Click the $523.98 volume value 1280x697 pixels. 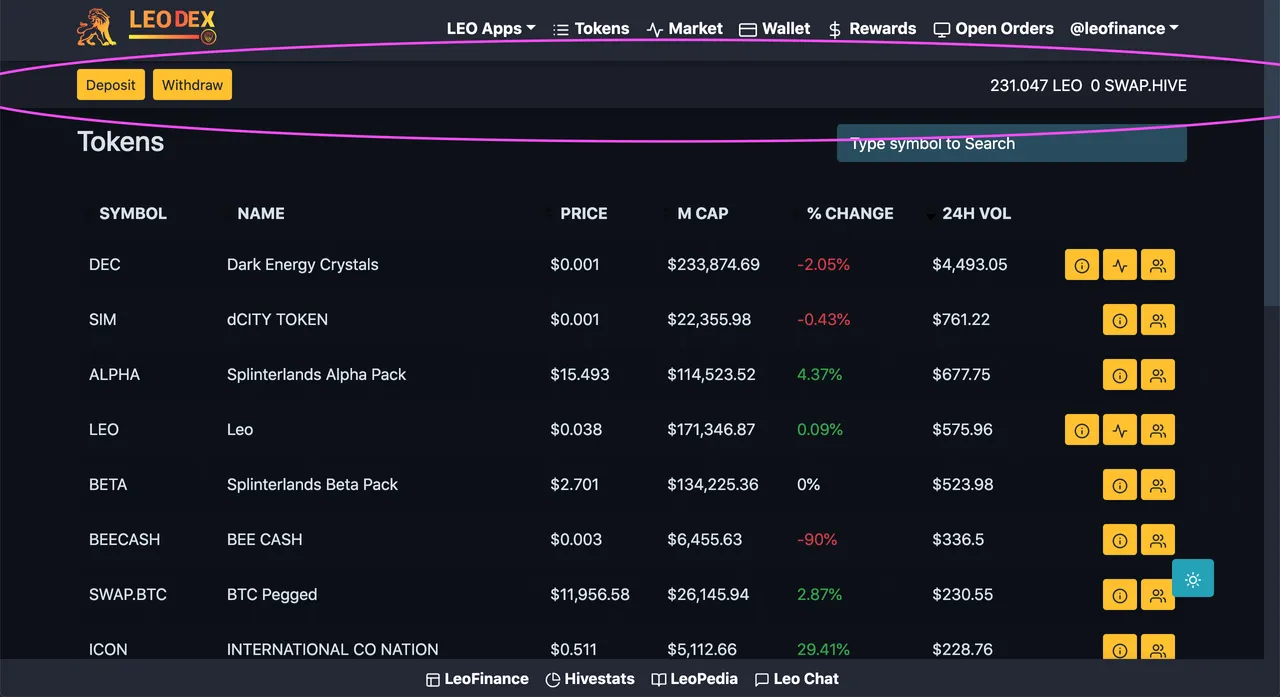point(963,485)
